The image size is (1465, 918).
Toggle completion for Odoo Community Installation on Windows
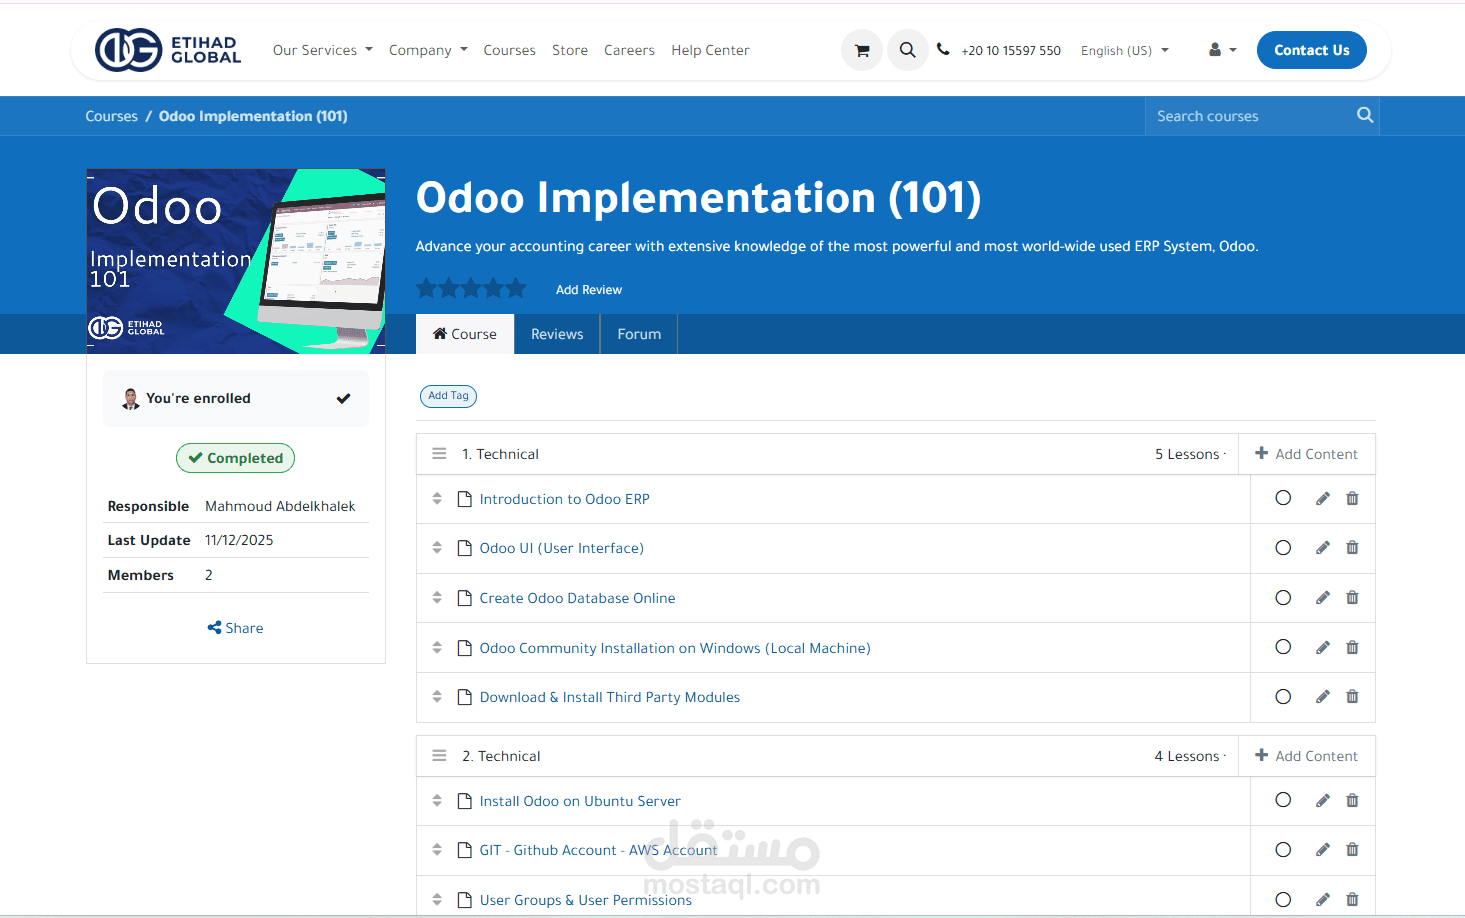(x=1283, y=647)
